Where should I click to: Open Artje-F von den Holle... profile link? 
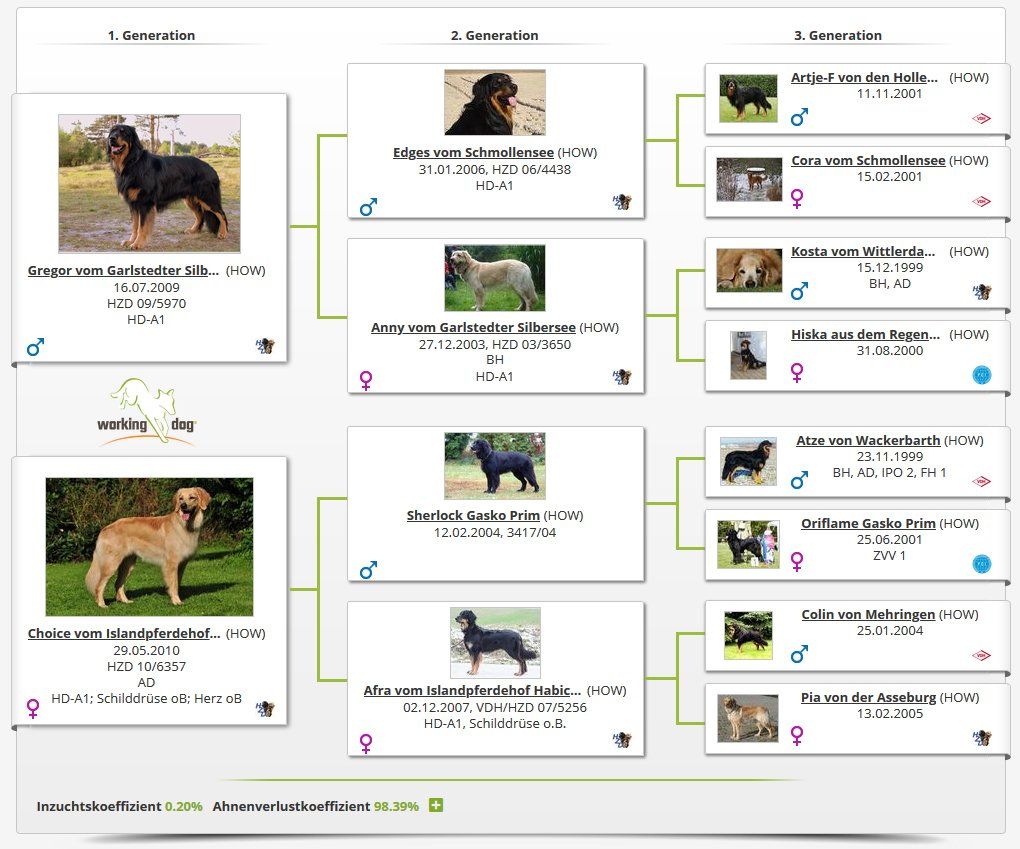[x=865, y=77]
